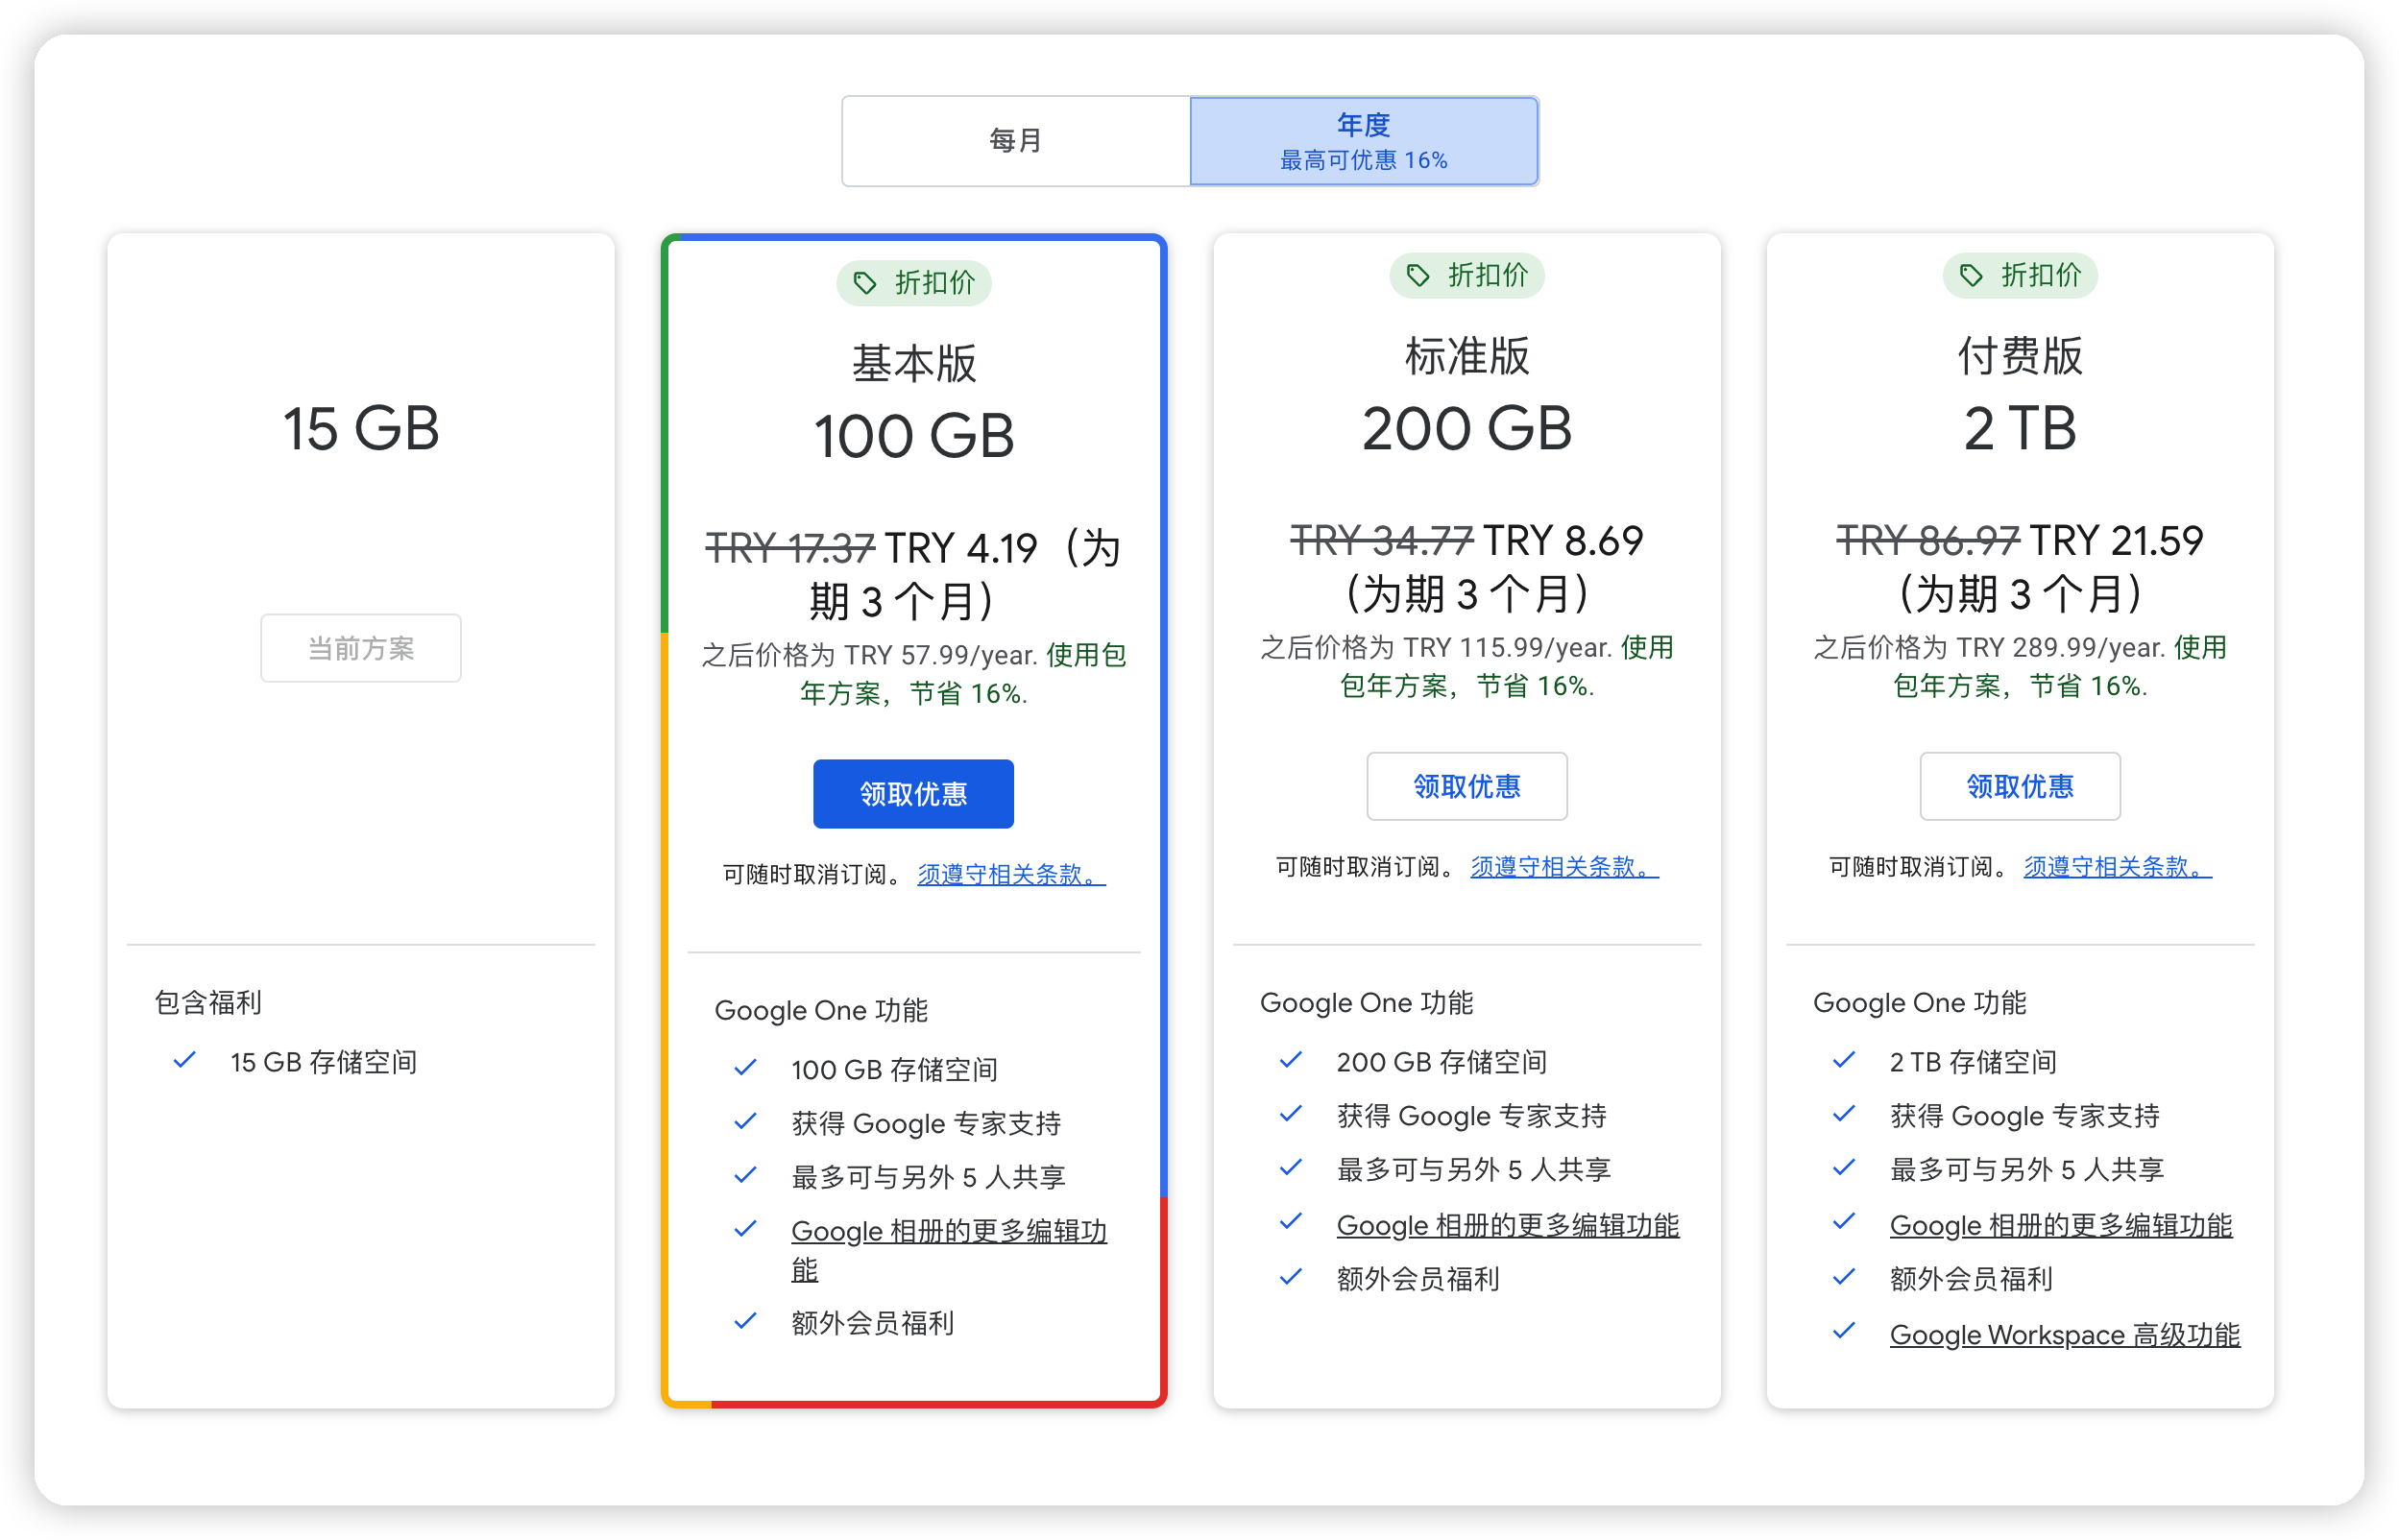Click the checkmark beside 200 GB 存储空间
Screen dimensions: 2399x1540
pos(1291,1060)
